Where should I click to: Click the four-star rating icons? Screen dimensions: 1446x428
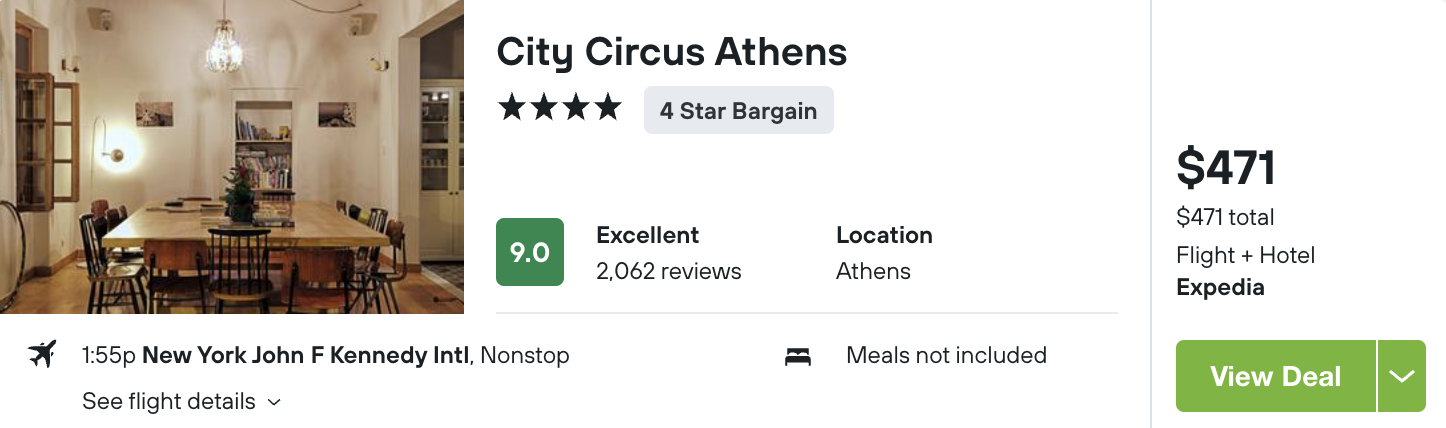point(560,108)
